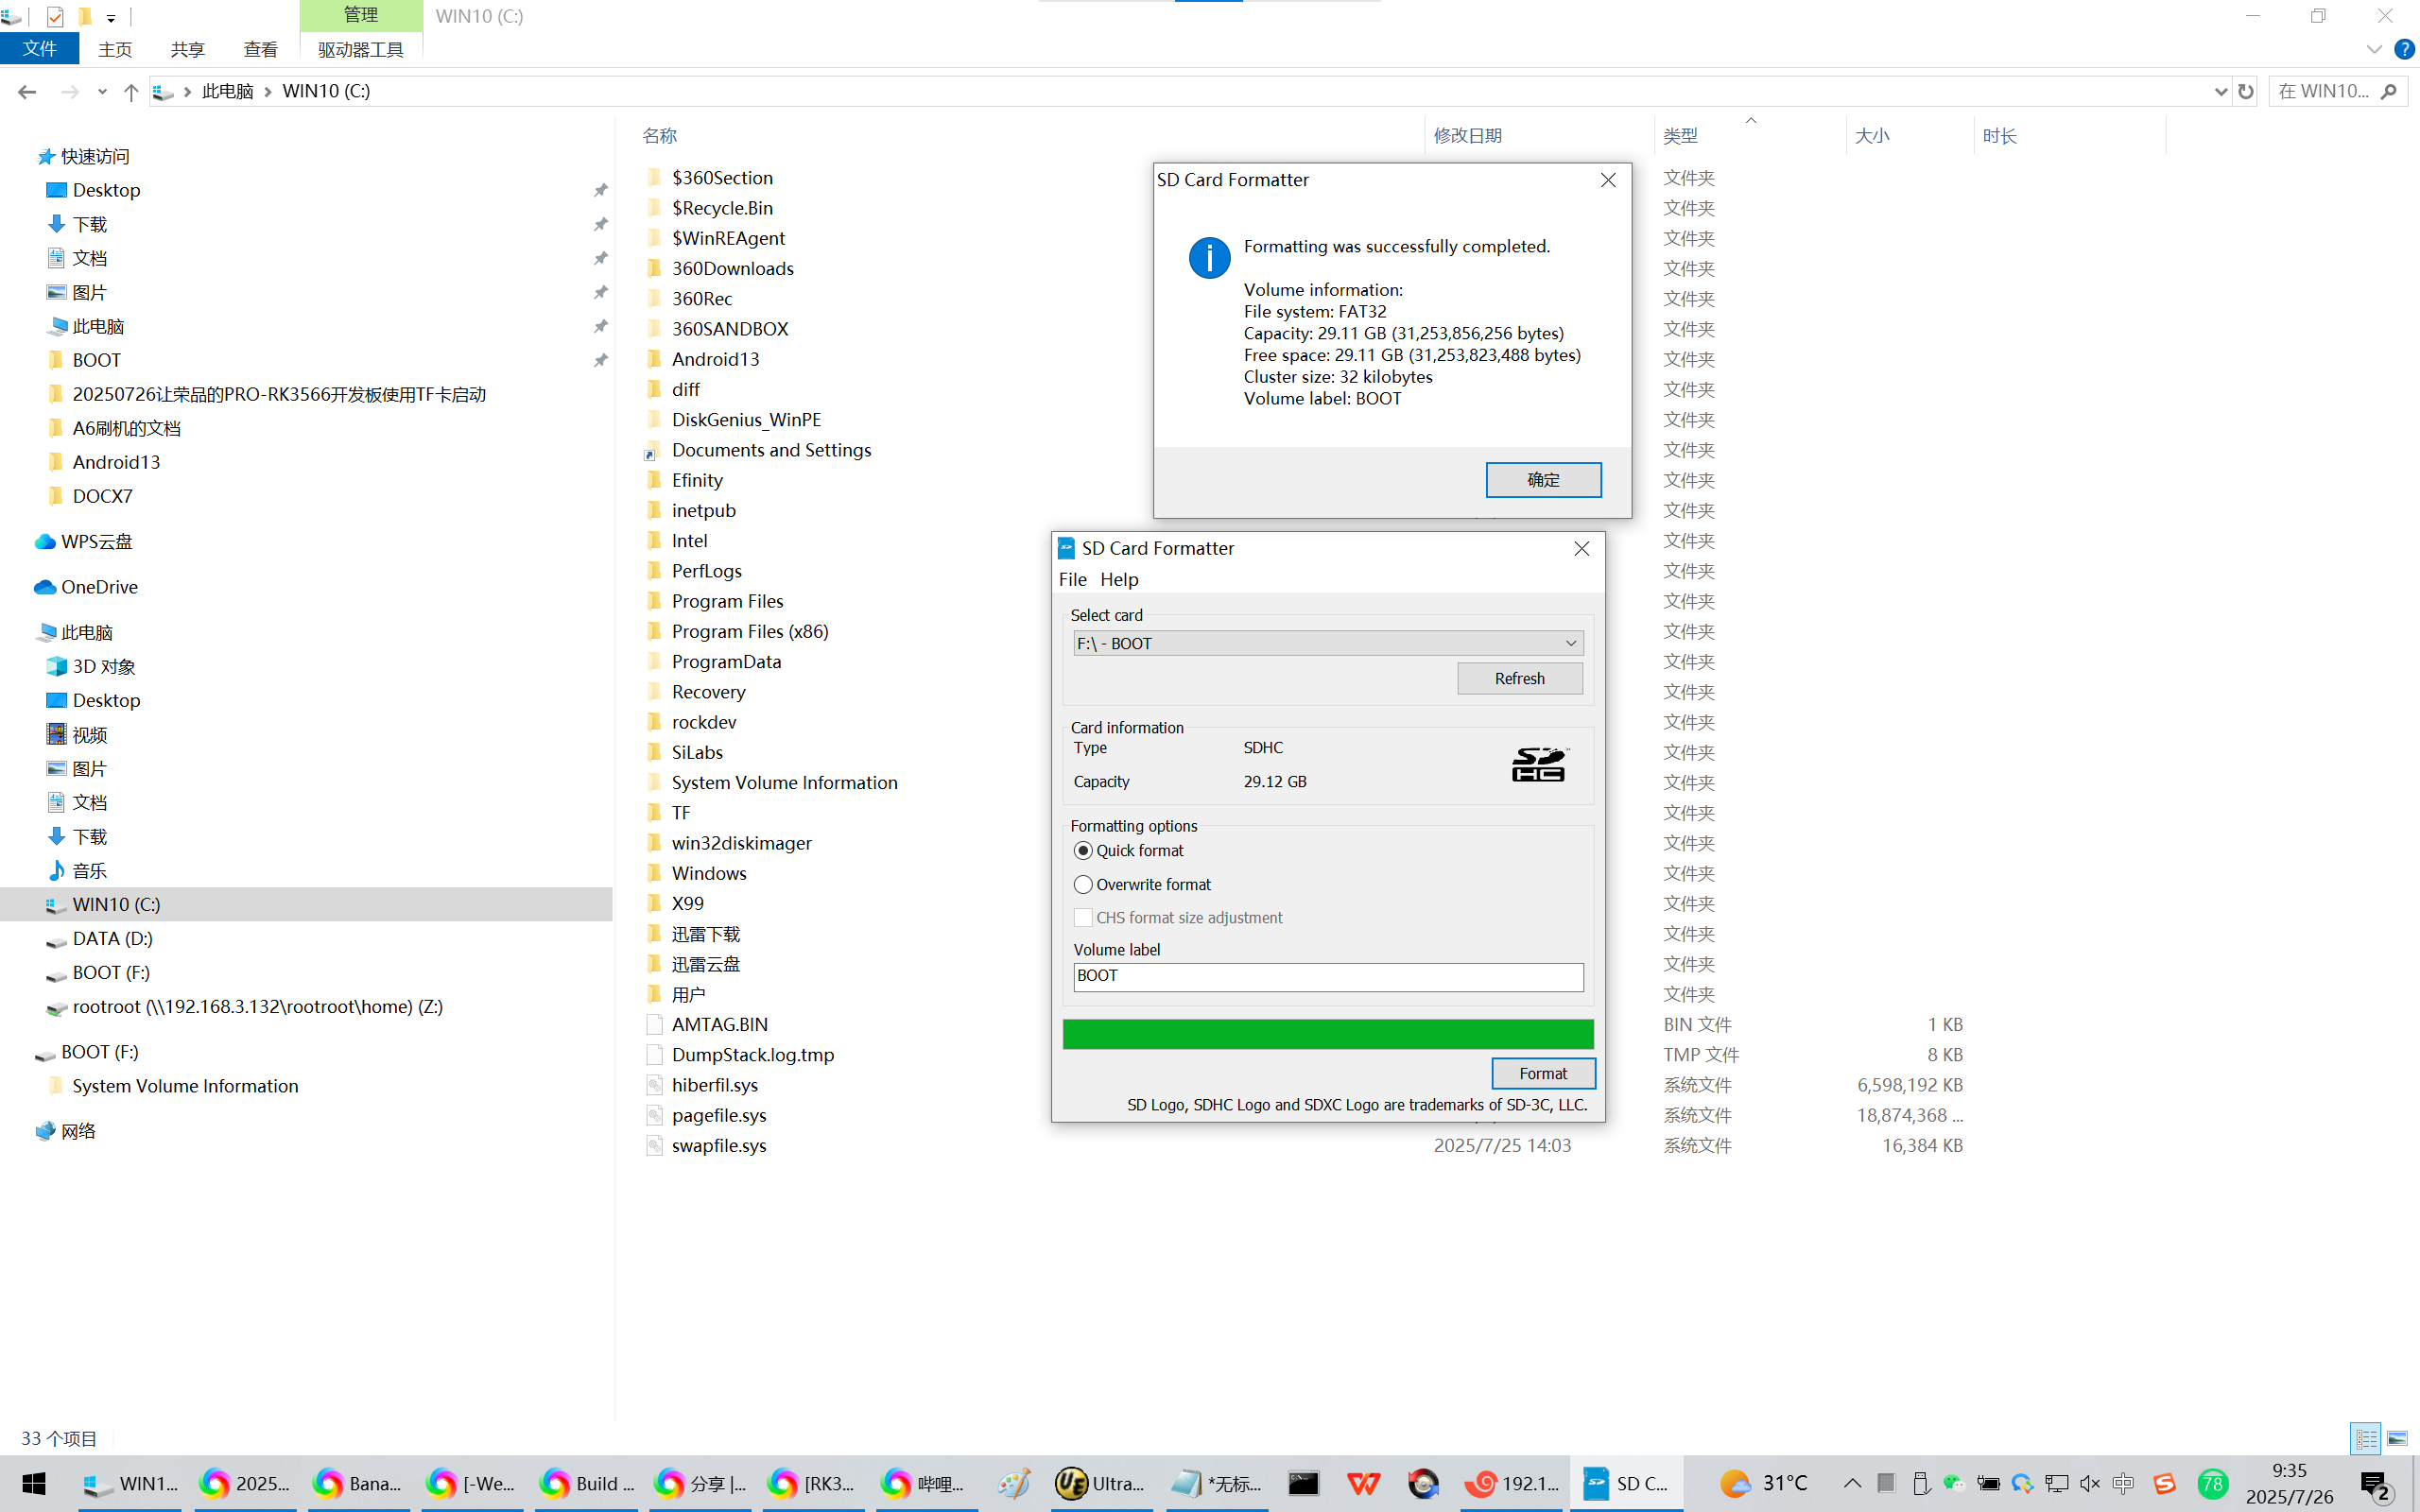The height and width of the screenshot is (1512, 2420).
Task: Sort by 名称 column header
Action: pyautogui.click(x=660, y=136)
